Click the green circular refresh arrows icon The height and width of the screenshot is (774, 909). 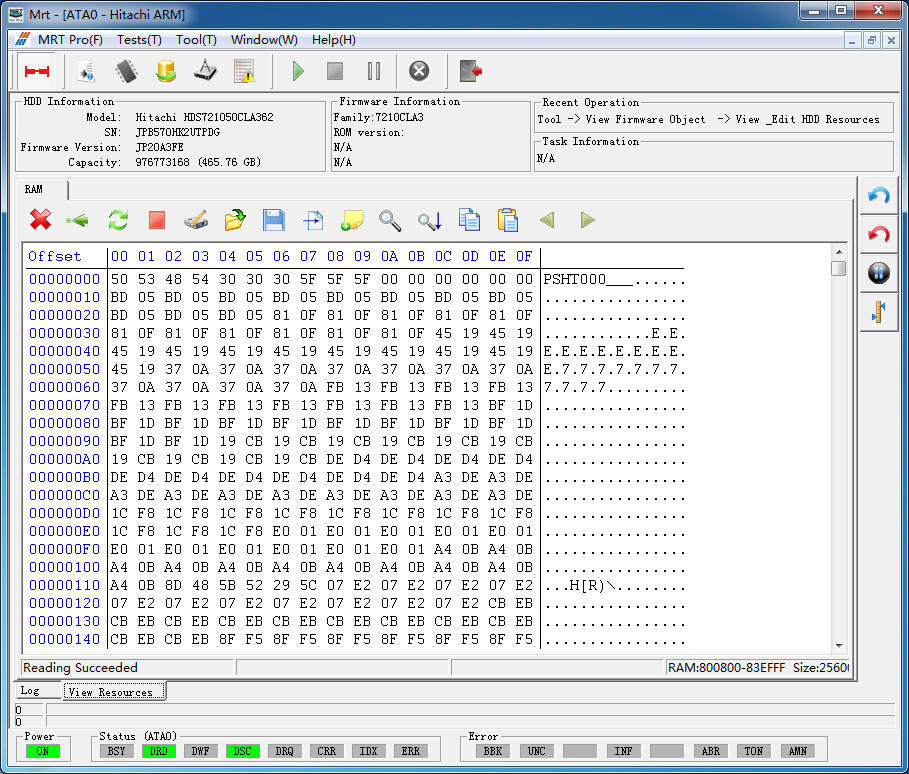click(x=118, y=220)
